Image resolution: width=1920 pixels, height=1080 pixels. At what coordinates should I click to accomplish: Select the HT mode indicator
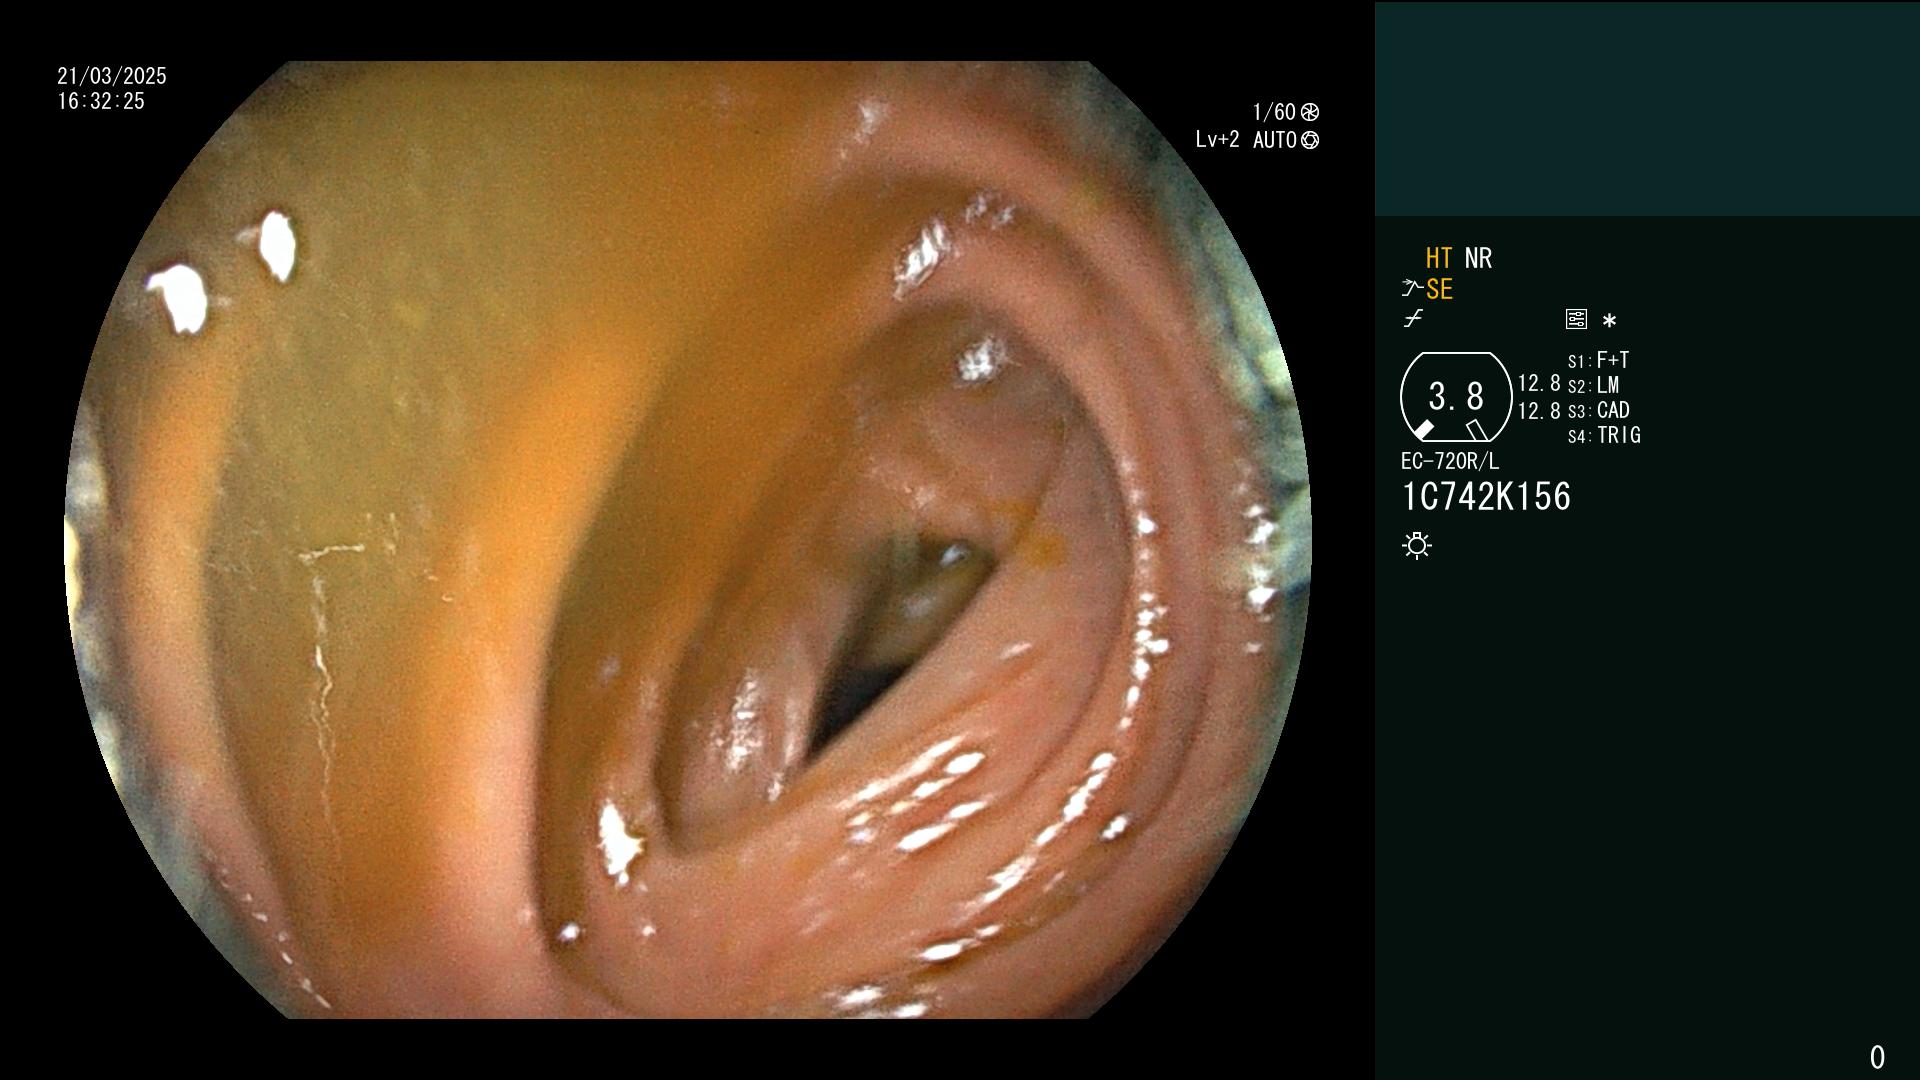click(1439, 258)
